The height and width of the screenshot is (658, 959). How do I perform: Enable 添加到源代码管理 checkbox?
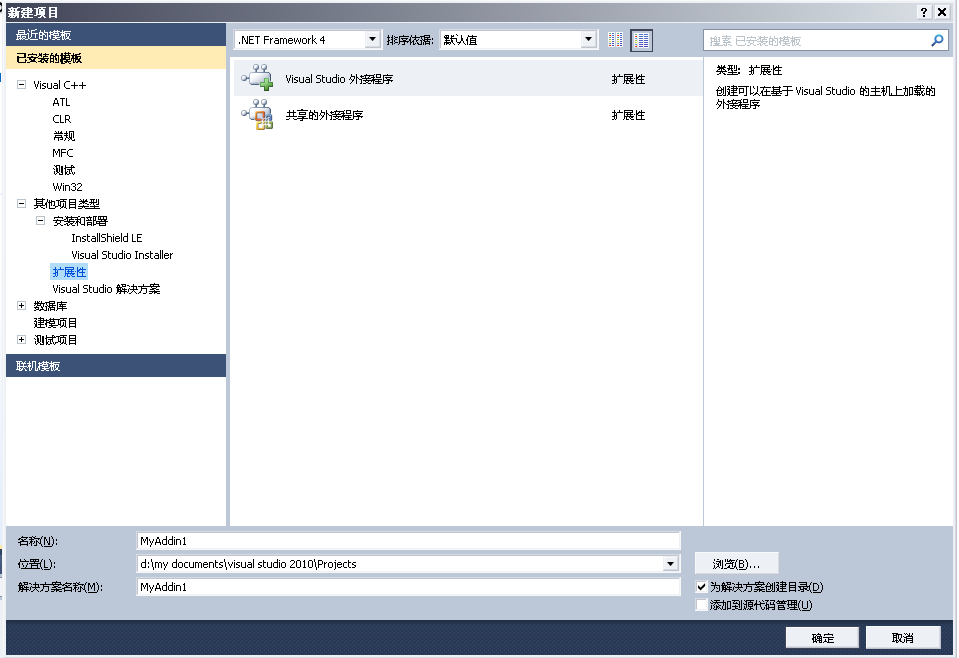point(702,605)
